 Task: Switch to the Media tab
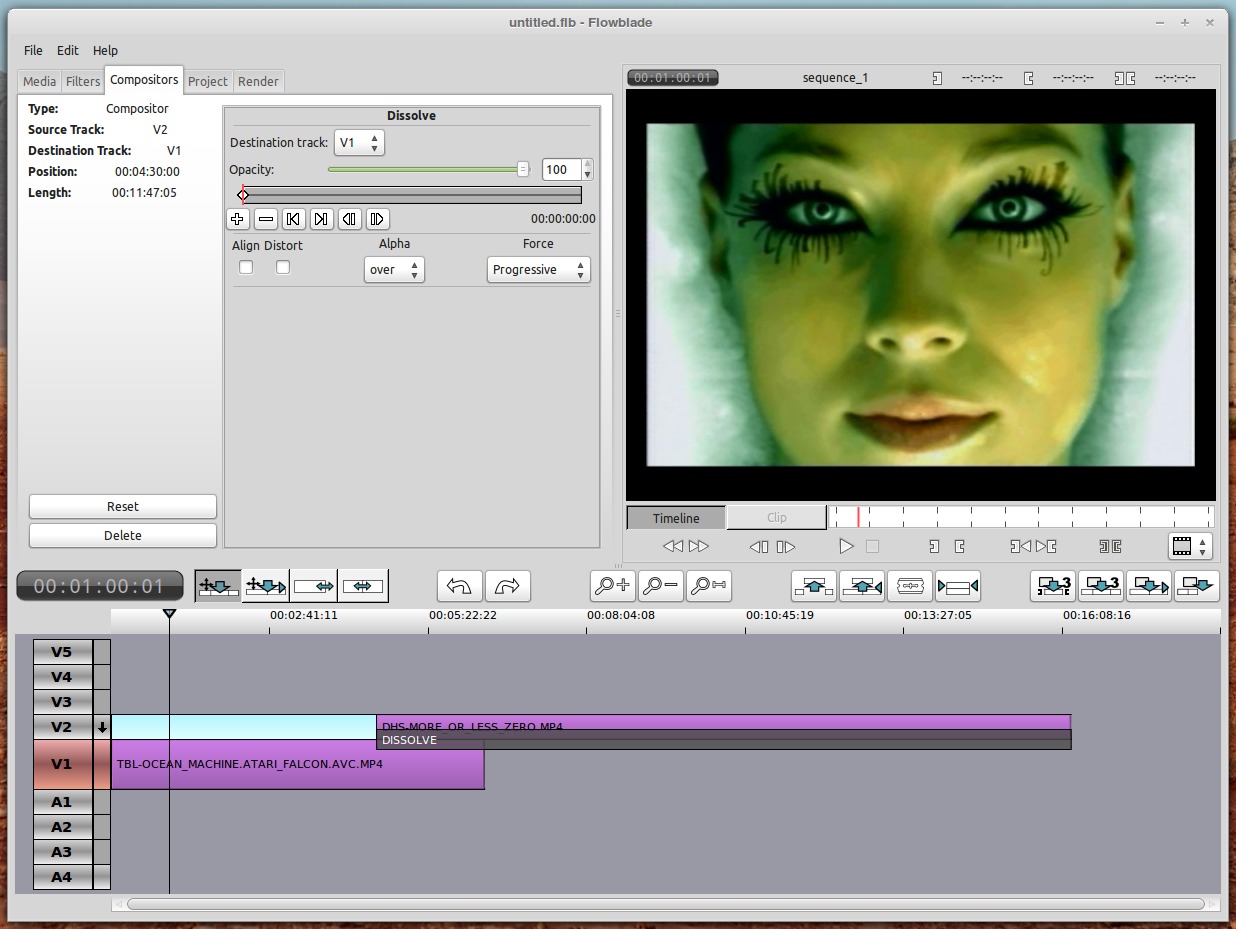pos(40,81)
